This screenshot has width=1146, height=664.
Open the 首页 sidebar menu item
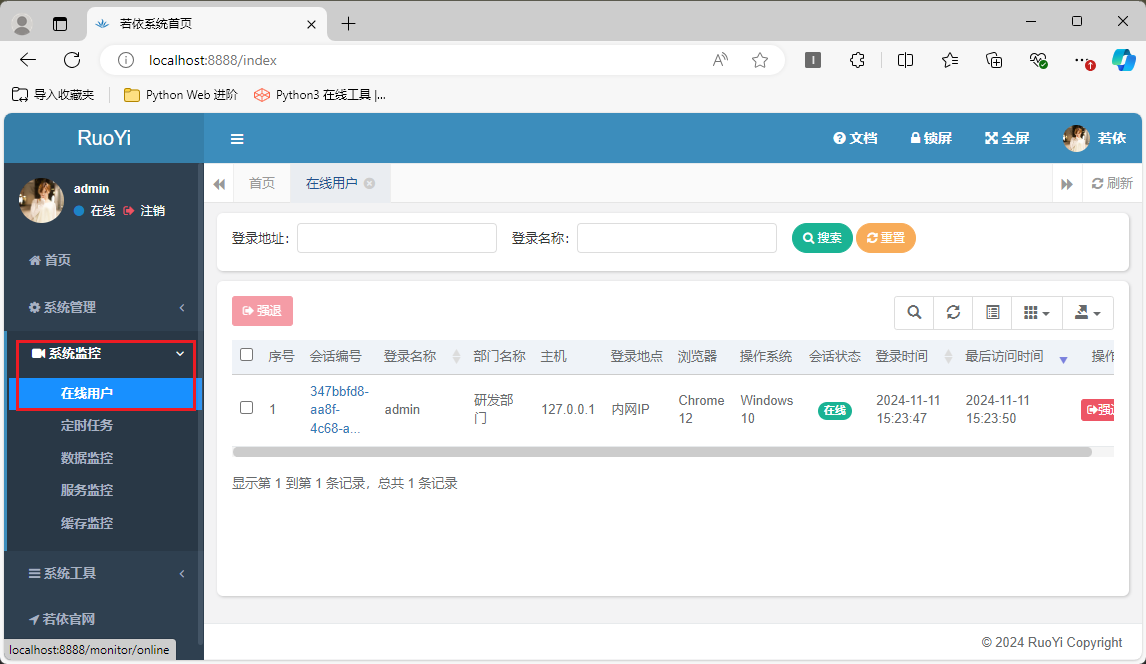50,260
